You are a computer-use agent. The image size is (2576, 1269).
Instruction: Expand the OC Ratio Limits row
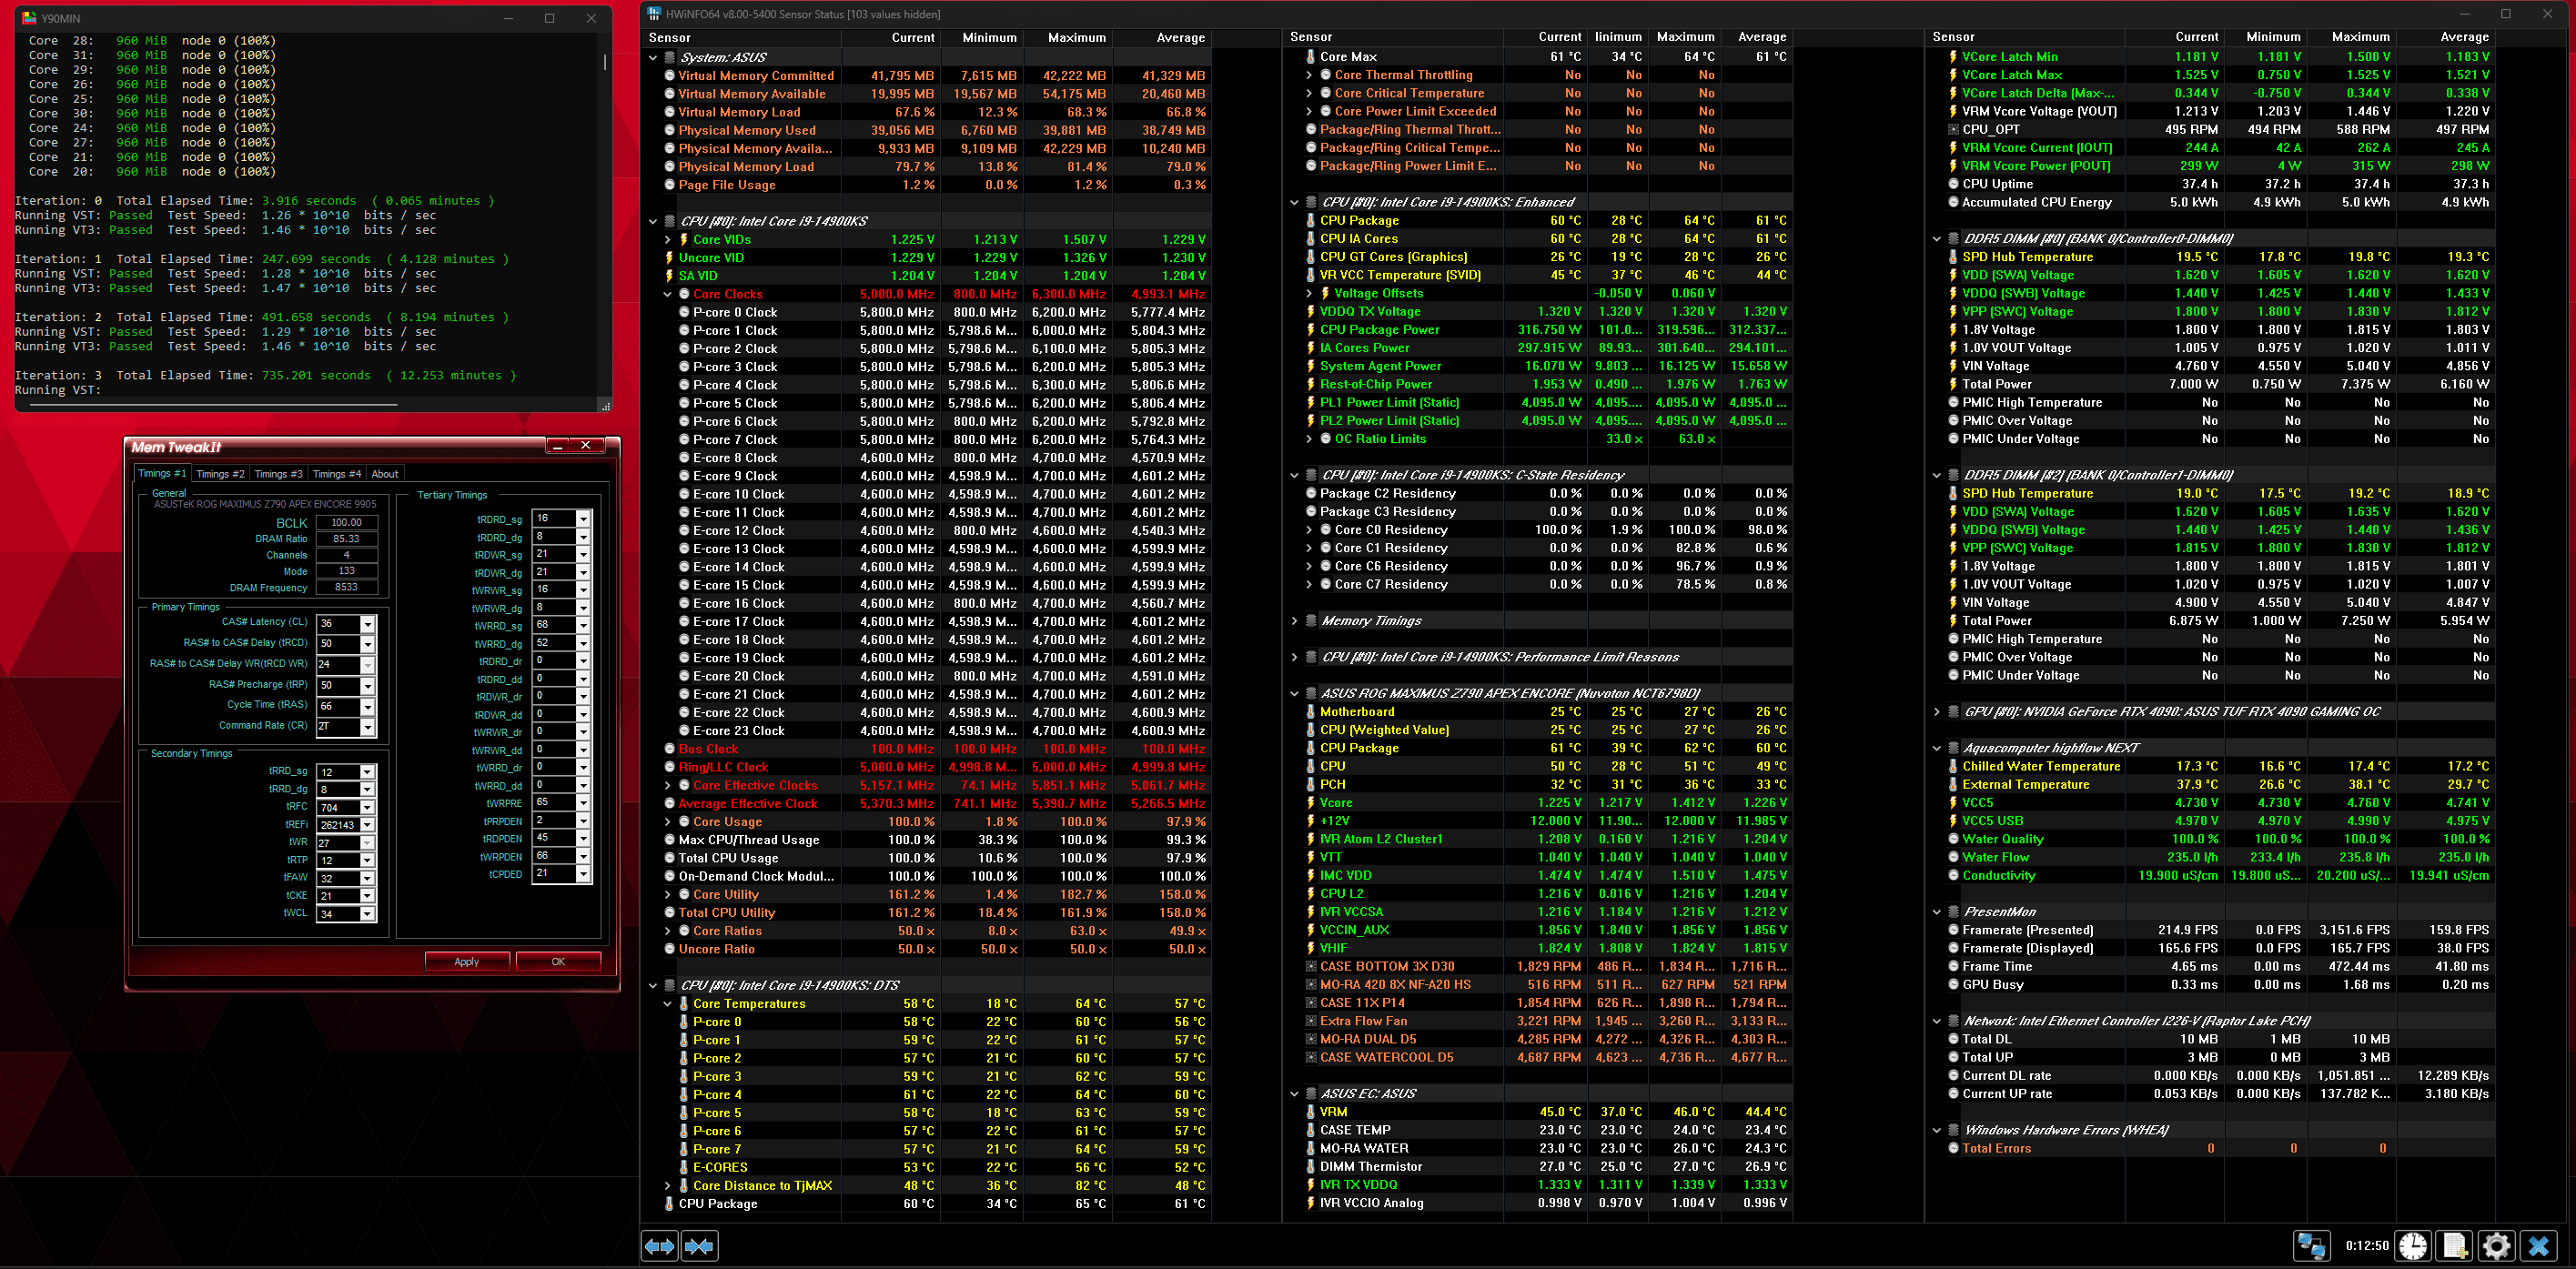click(x=1309, y=439)
